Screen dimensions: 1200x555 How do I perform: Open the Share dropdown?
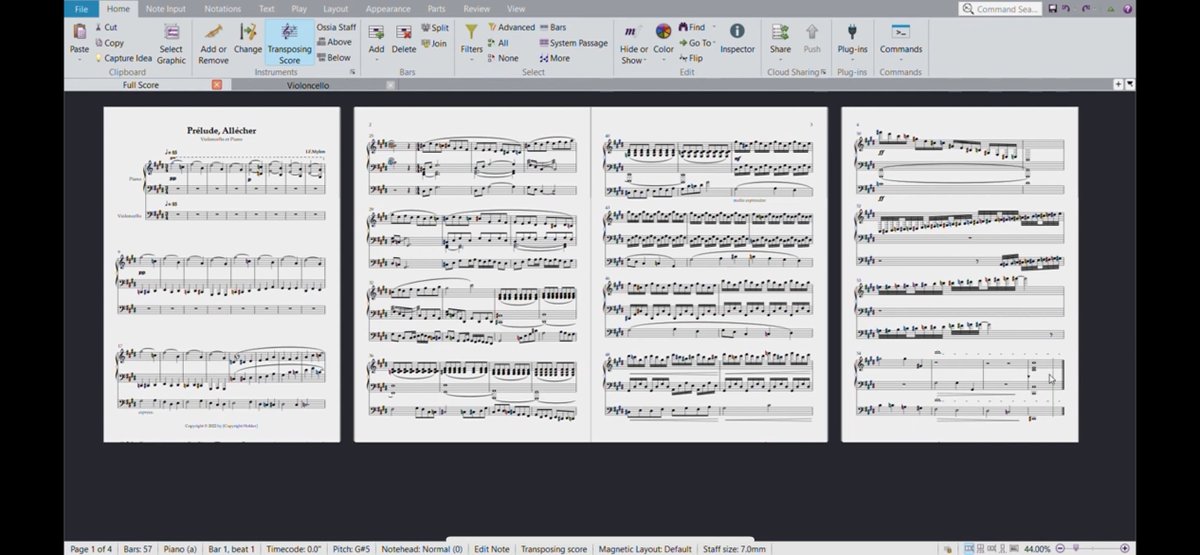click(780, 40)
